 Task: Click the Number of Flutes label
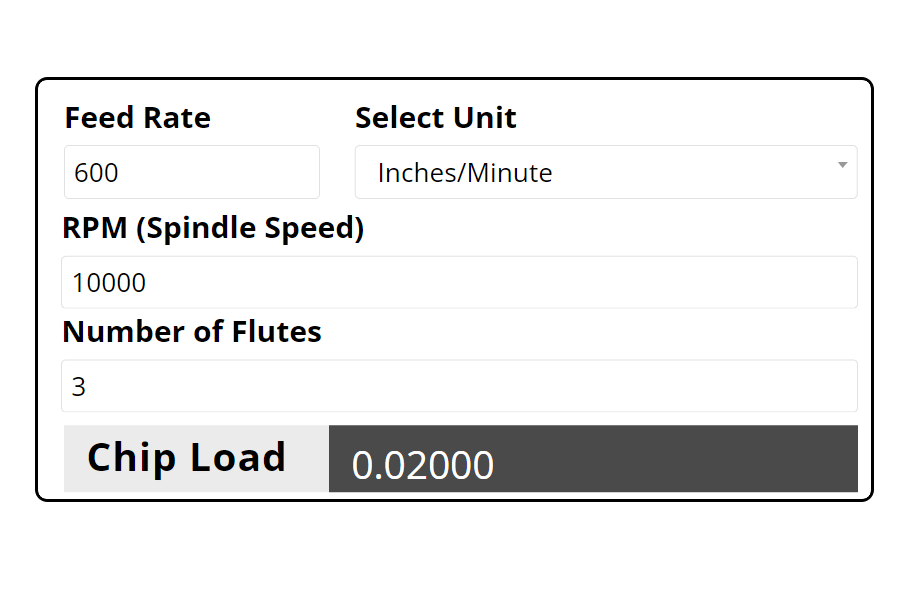pyautogui.click(x=192, y=331)
